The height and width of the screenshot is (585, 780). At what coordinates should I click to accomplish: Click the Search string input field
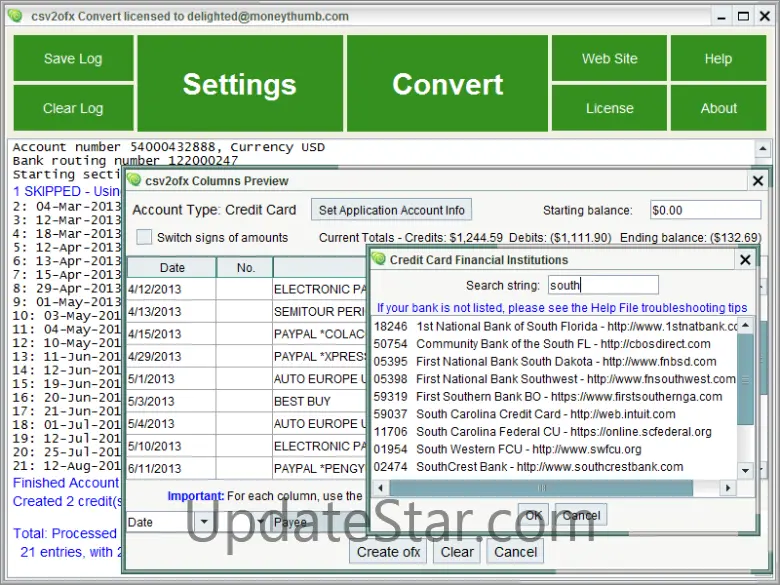pyautogui.click(x=603, y=285)
